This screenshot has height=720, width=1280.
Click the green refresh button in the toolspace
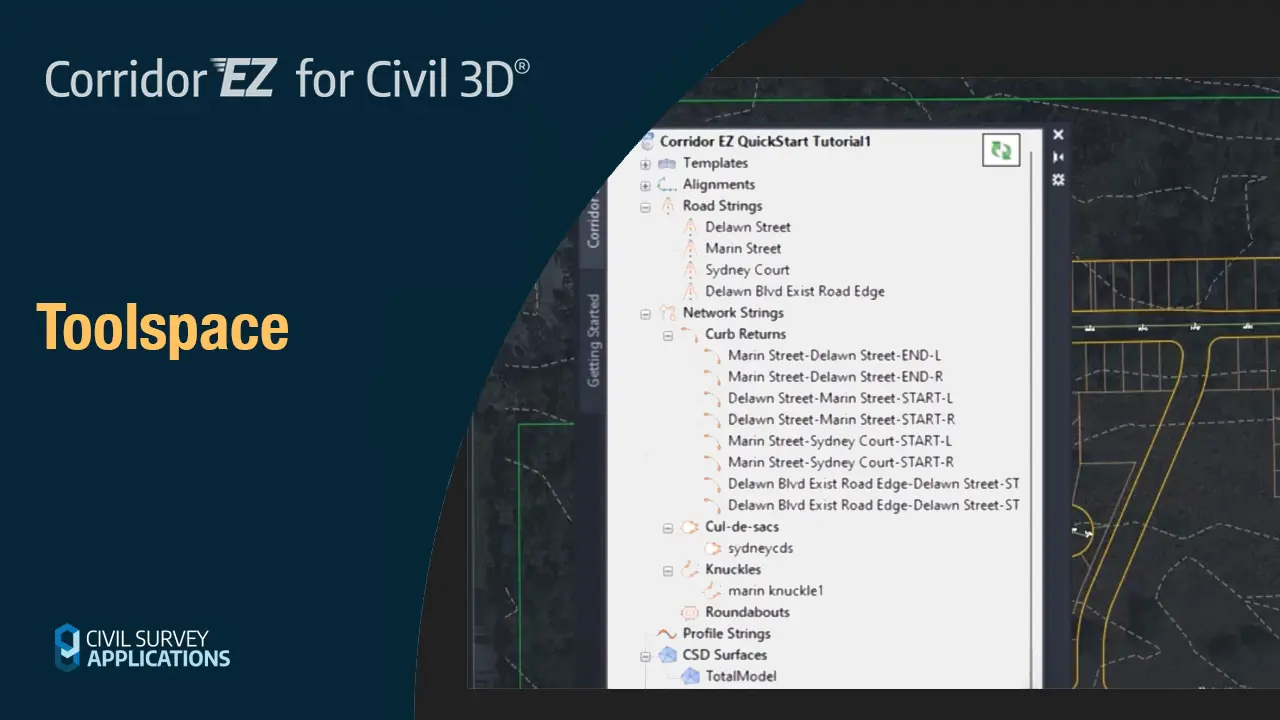tap(1001, 150)
